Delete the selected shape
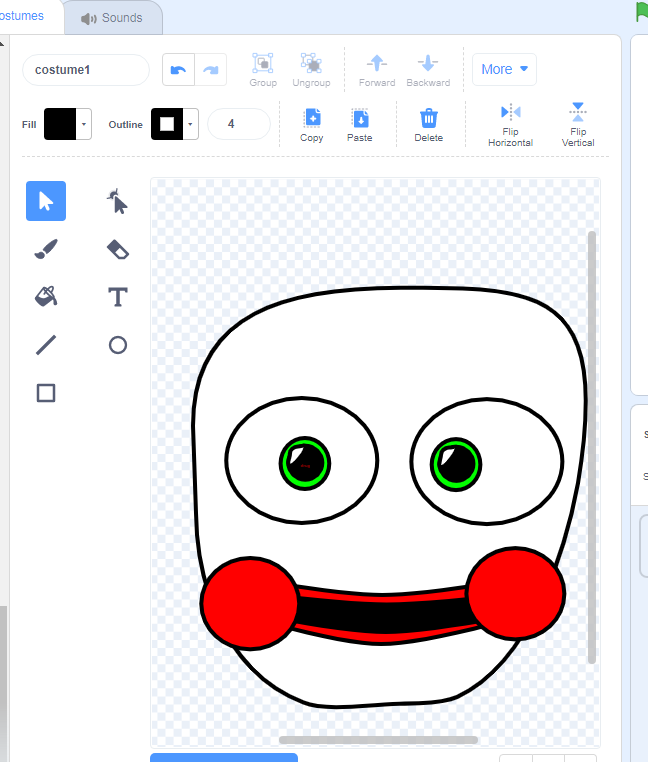This screenshot has height=762, width=648. pyautogui.click(x=428, y=125)
